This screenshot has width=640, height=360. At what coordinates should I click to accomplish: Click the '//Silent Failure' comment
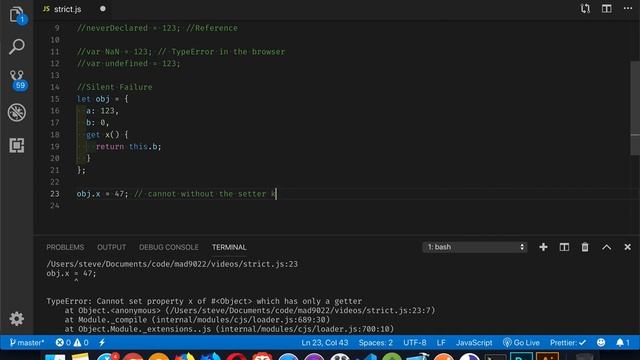(115, 87)
